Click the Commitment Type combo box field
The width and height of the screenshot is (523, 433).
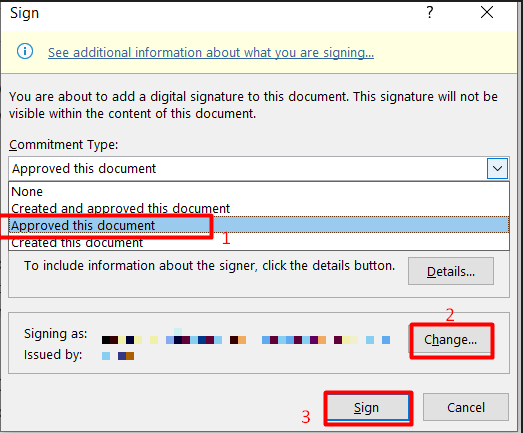pyautogui.click(x=259, y=168)
